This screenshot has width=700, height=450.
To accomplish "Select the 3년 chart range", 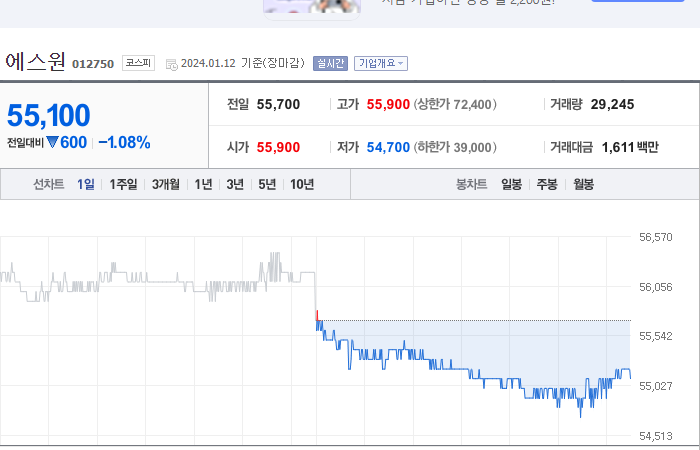I will (x=235, y=184).
